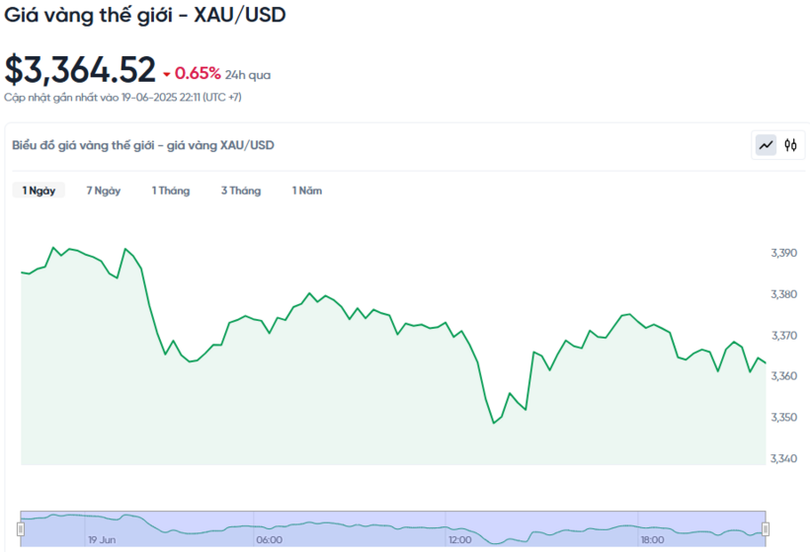
Task: Click the 3,390 y-axis label
Action: 784,254
